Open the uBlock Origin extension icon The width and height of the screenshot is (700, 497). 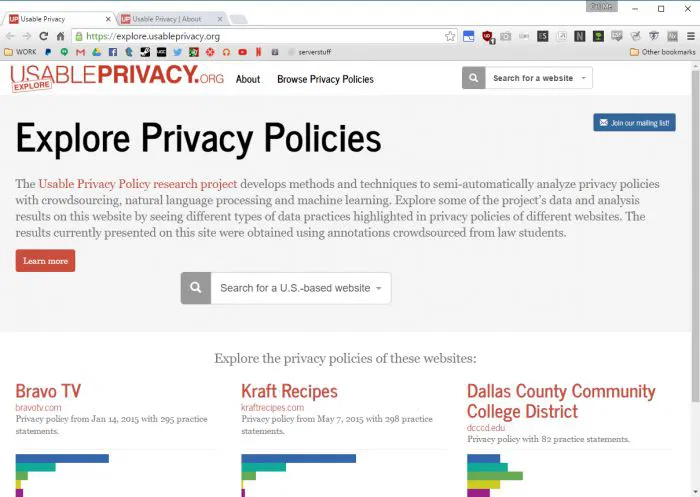[488, 37]
